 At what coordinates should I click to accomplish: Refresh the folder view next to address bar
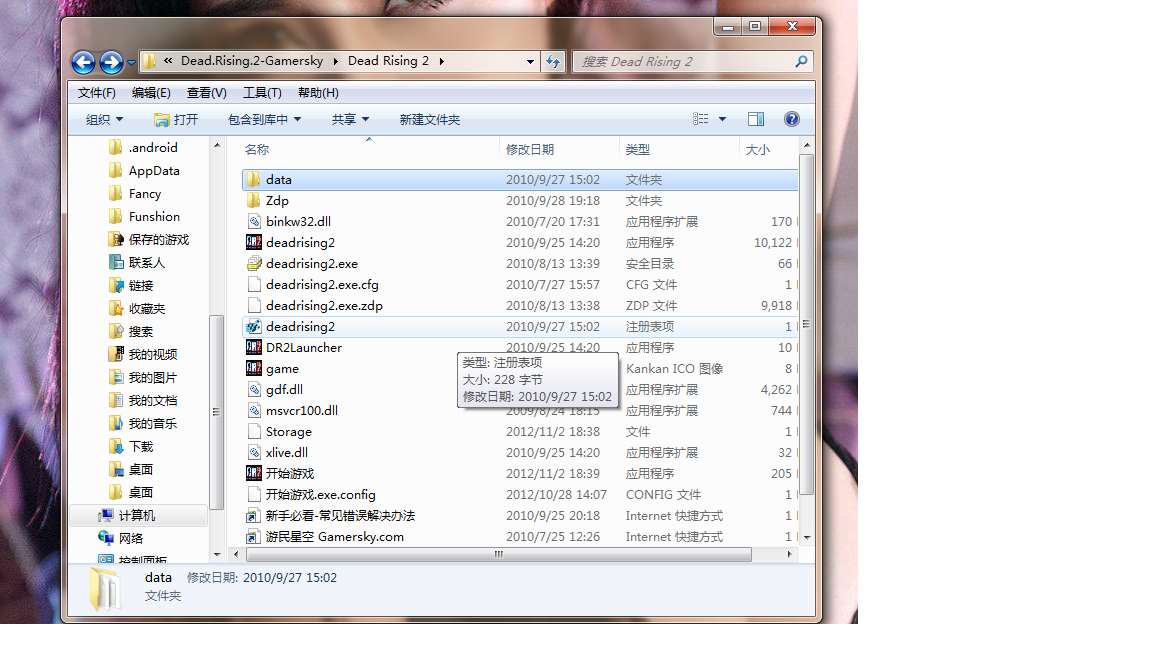click(553, 62)
